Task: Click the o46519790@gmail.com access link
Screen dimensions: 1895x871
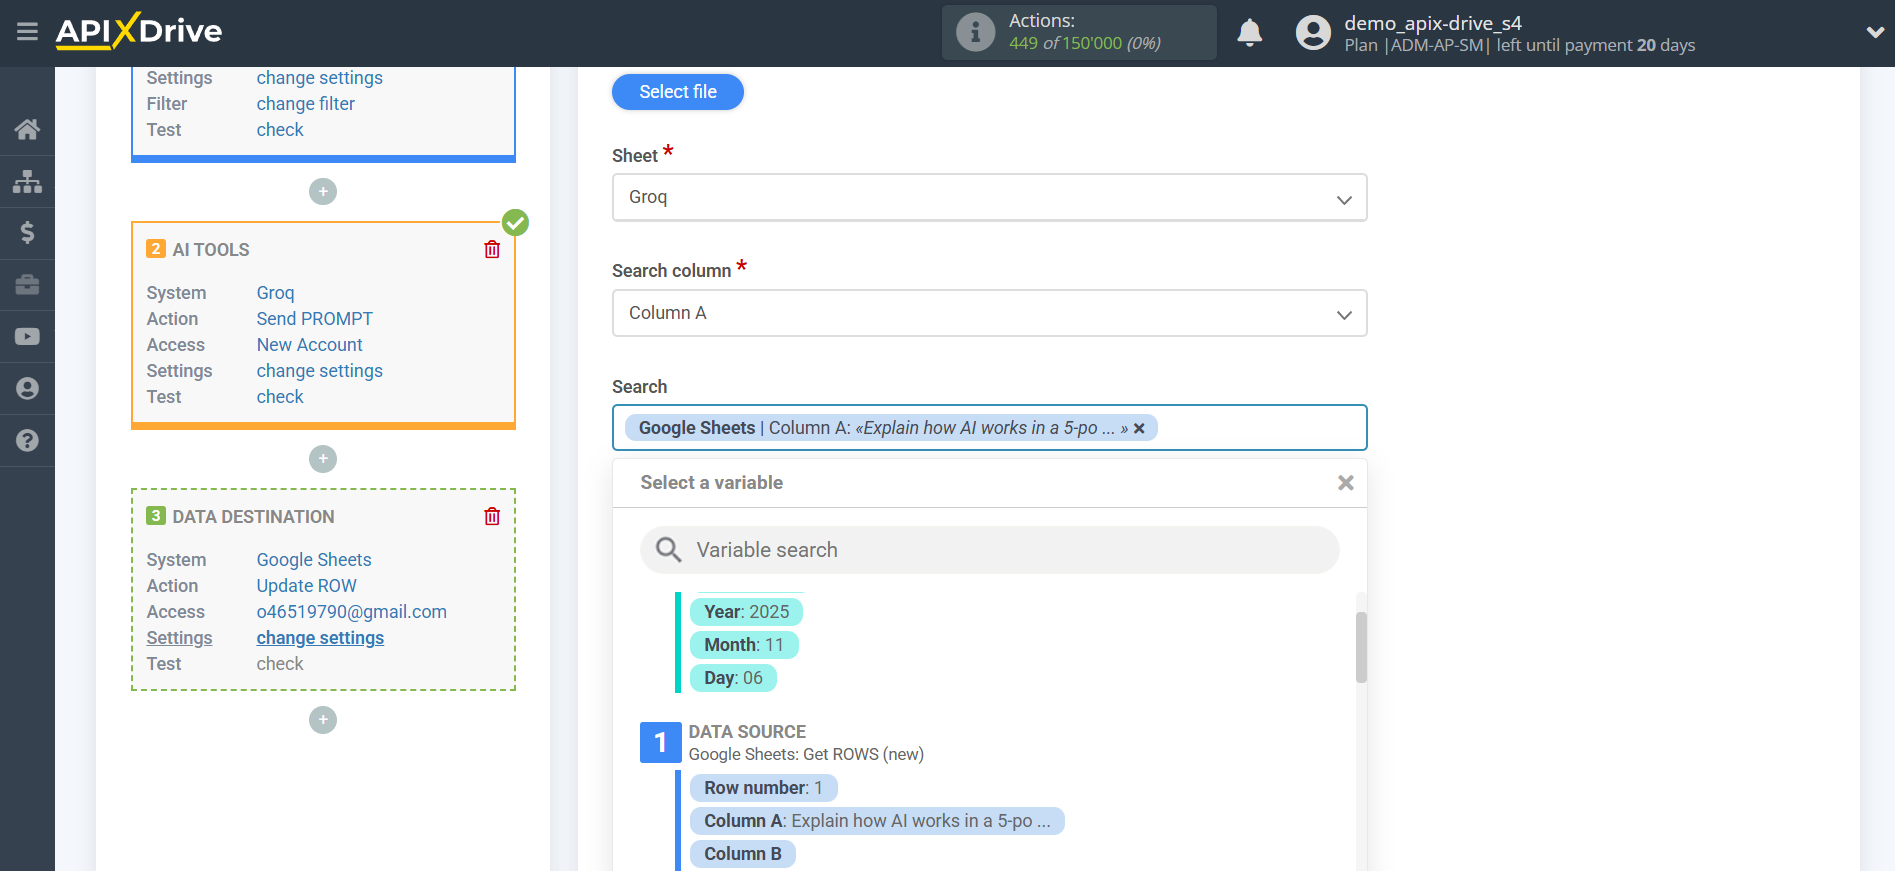Action: [351, 612]
